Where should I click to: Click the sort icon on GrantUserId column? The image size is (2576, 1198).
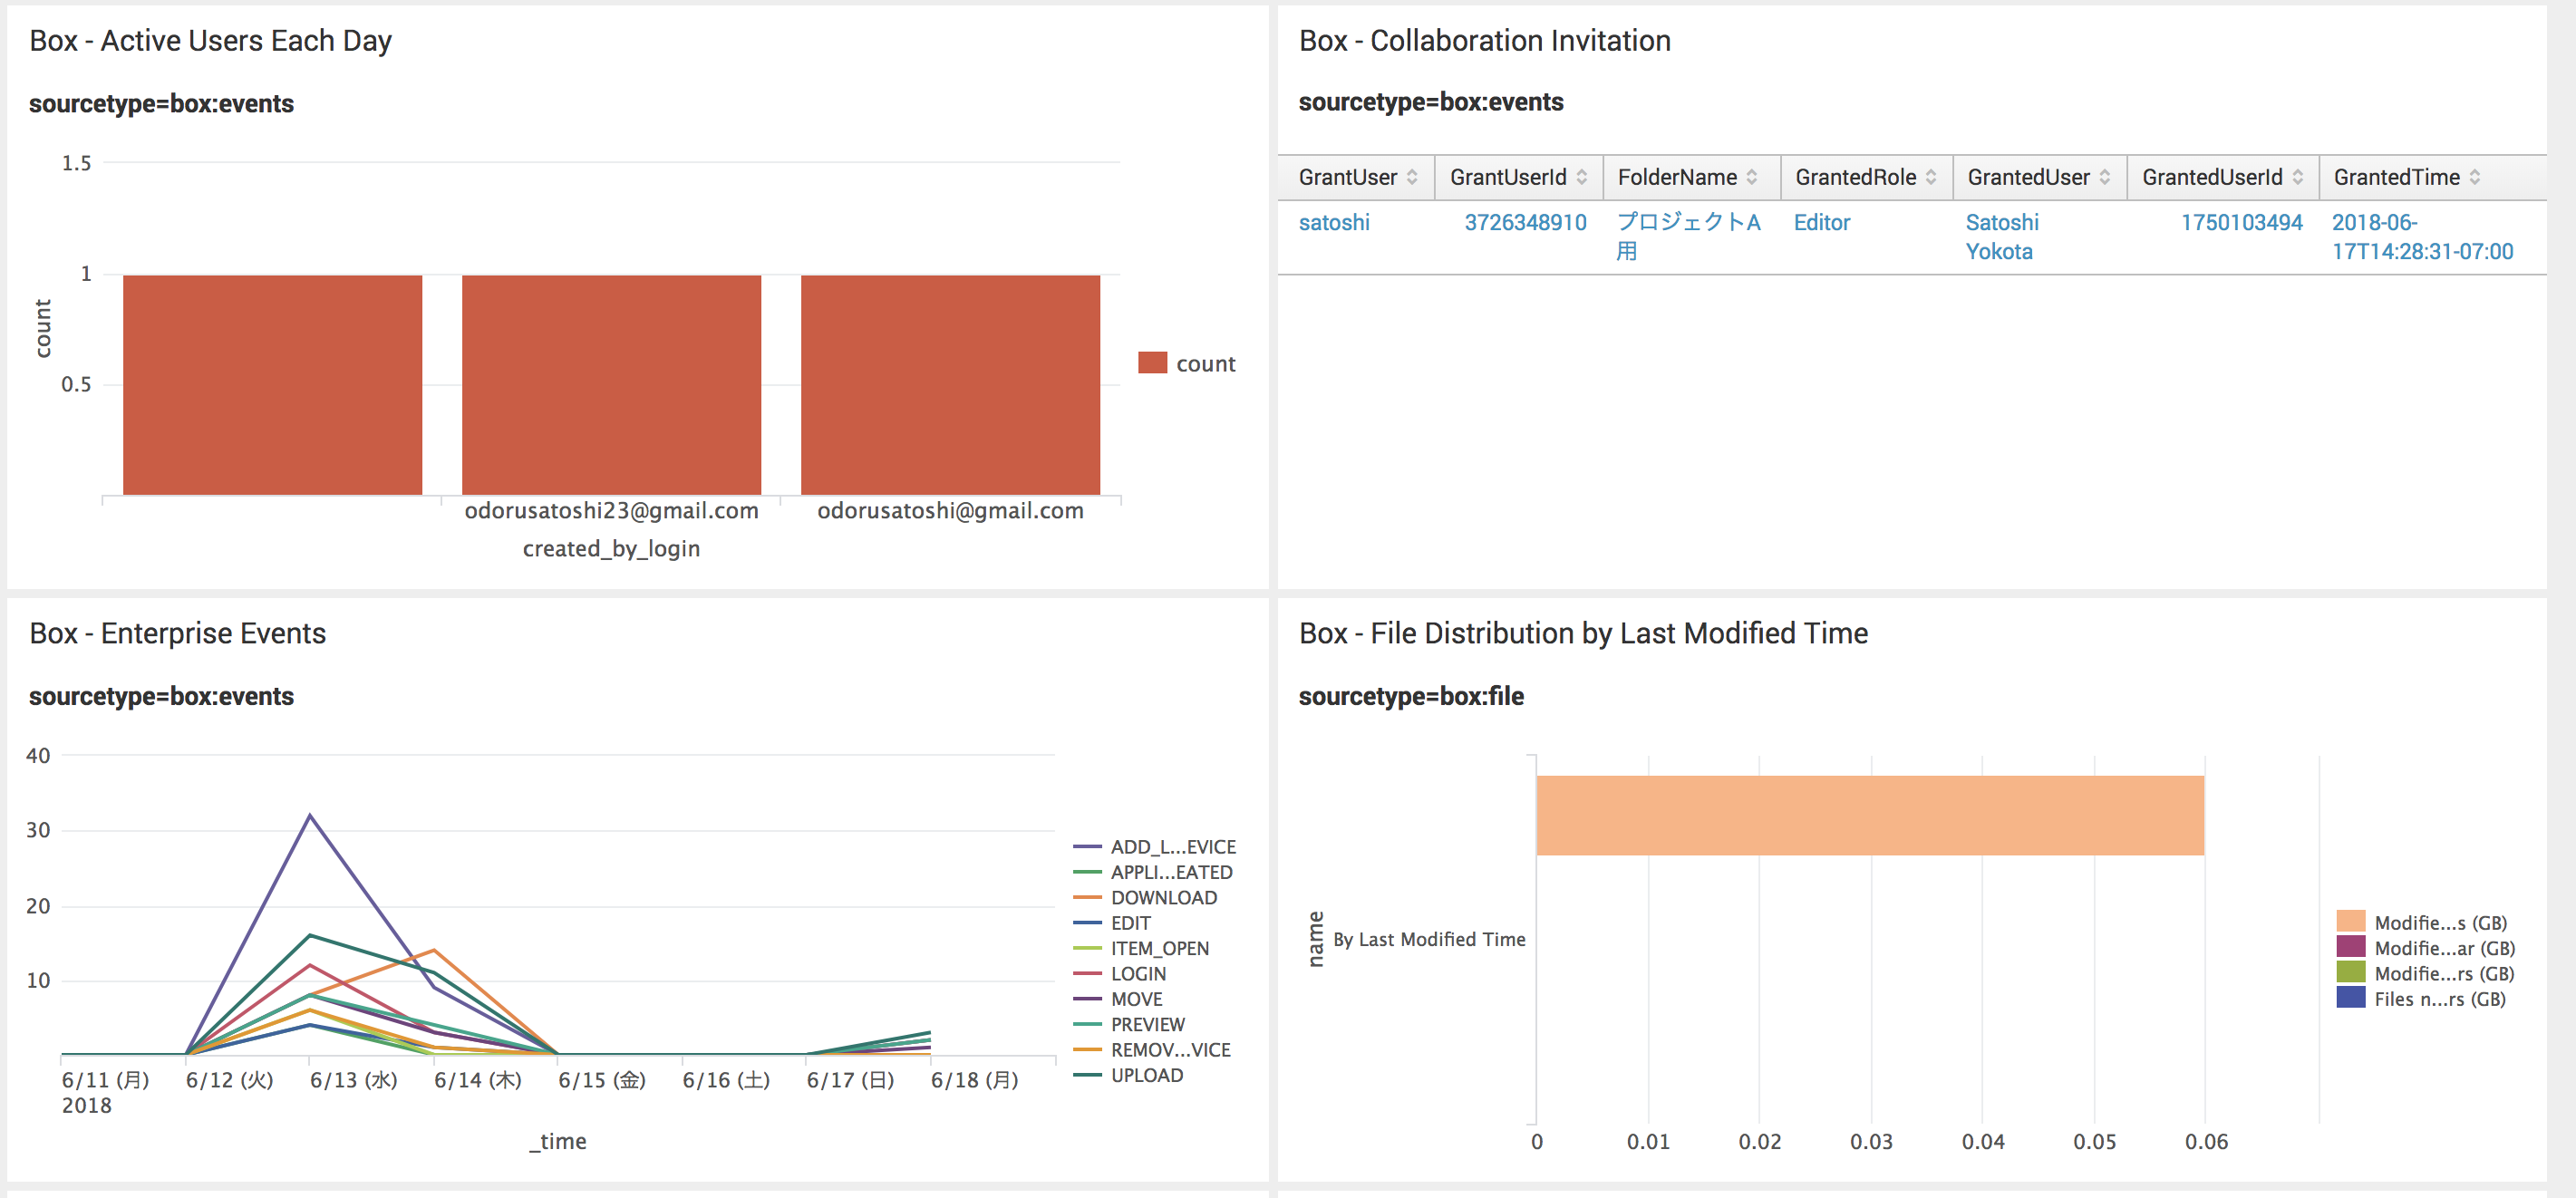point(1581,177)
